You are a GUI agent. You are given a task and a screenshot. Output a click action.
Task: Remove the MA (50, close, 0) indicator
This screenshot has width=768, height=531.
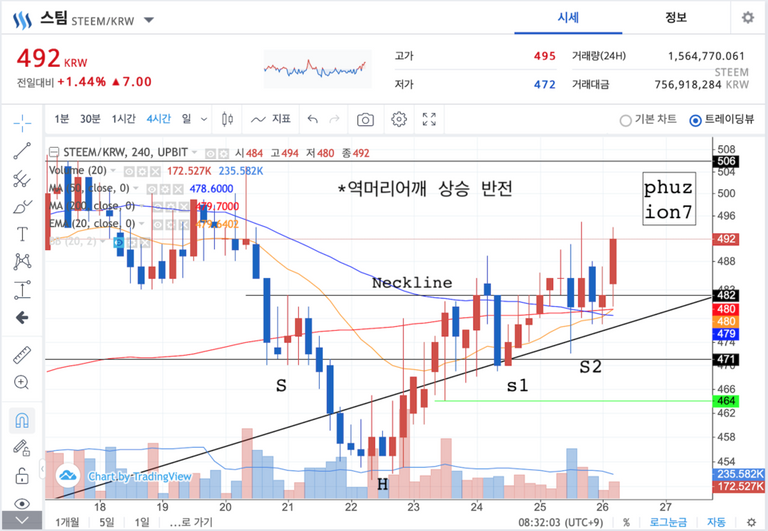pos(178,189)
